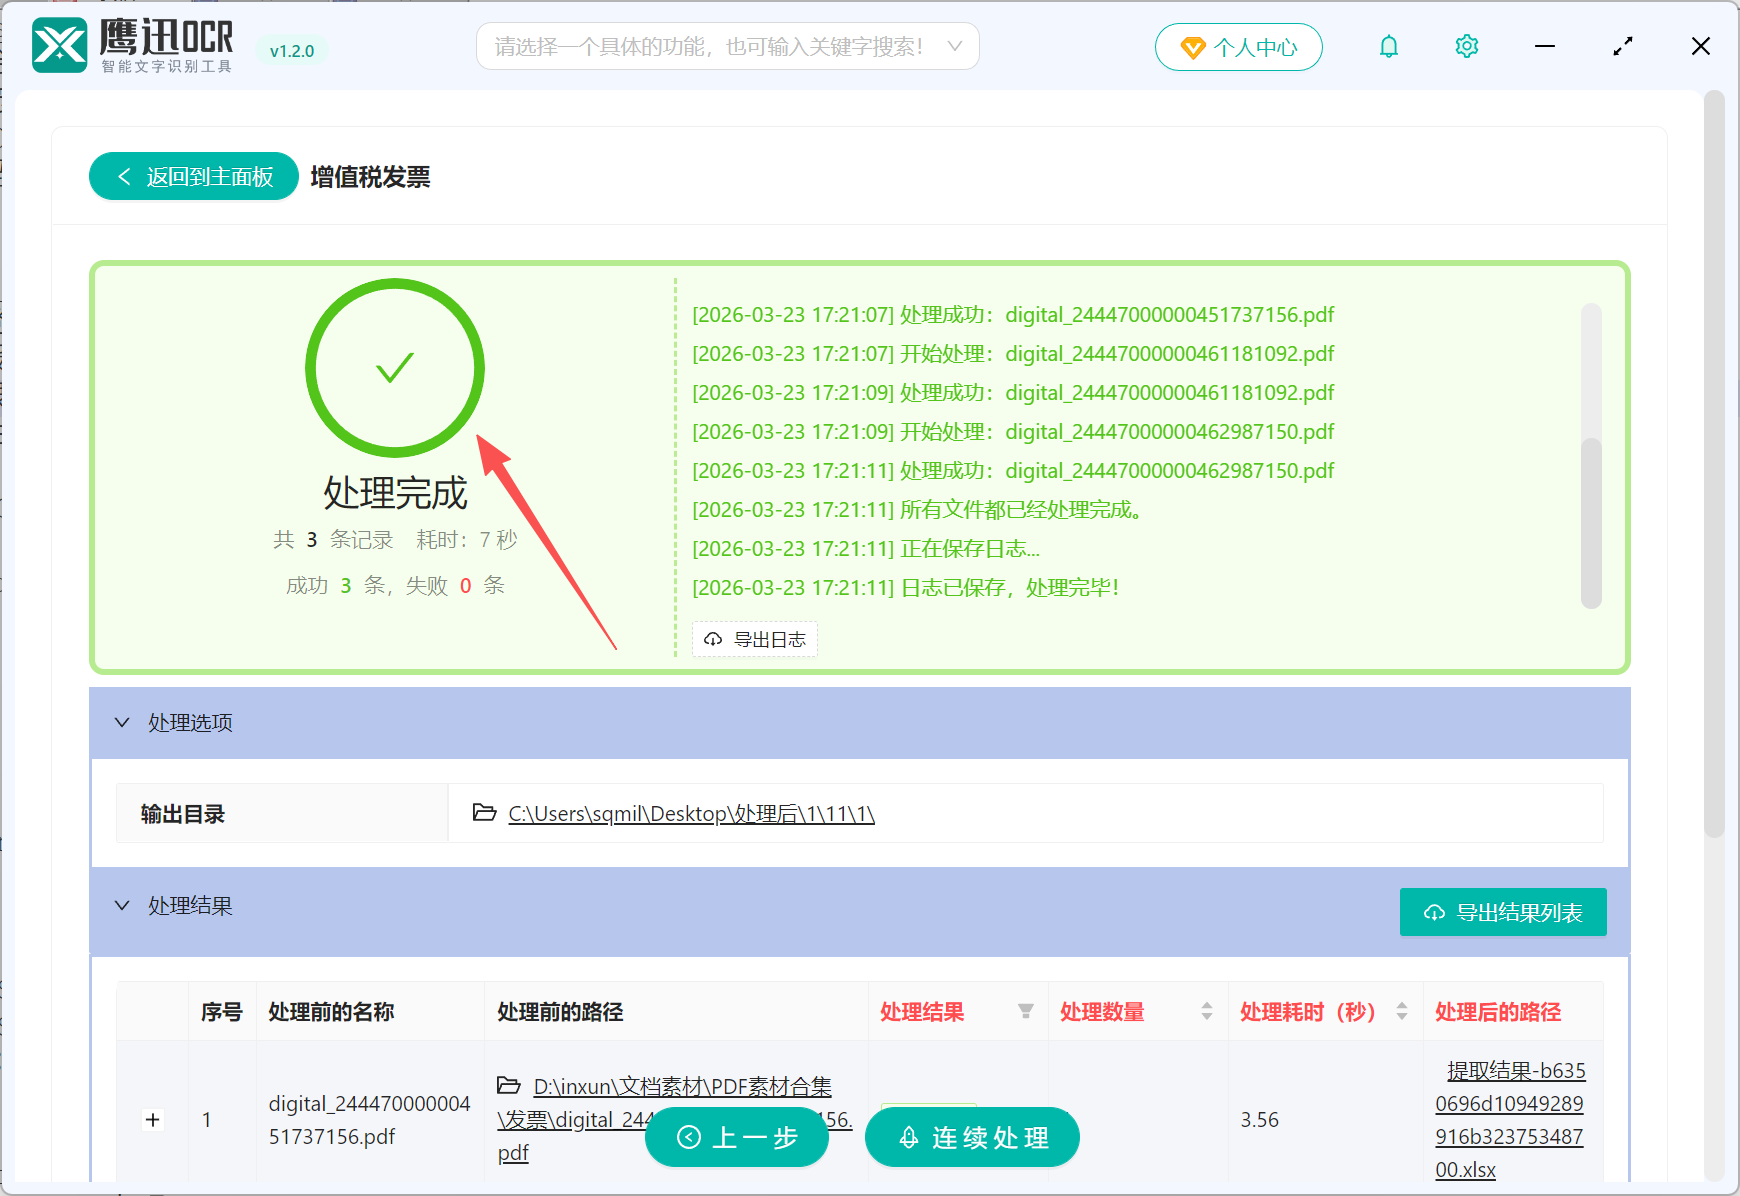
Task: Open 个人中心 personal center
Action: click(1238, 46)
